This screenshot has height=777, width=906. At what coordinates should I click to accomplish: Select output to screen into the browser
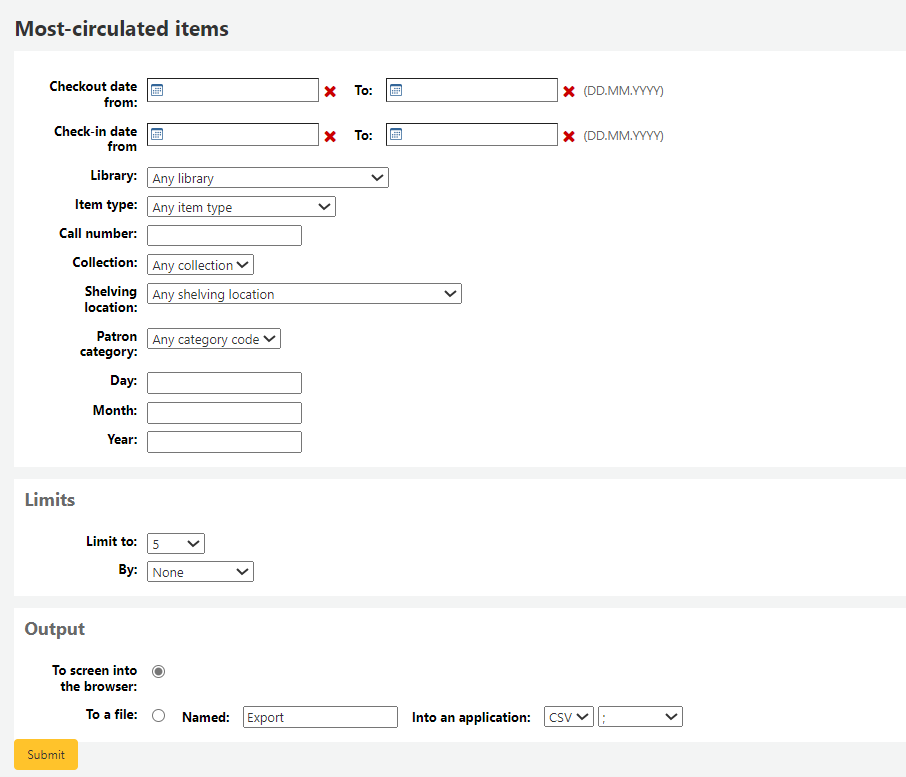[158, 671]
